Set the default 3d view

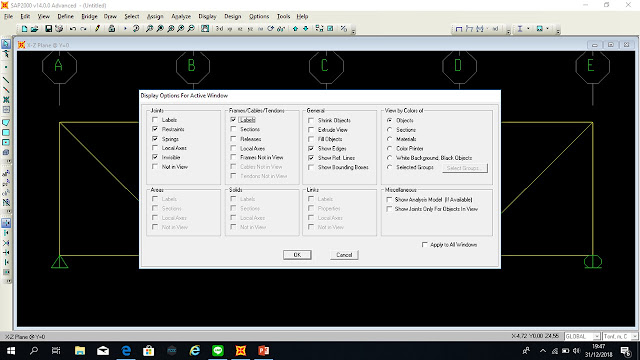tap(219, 29)
